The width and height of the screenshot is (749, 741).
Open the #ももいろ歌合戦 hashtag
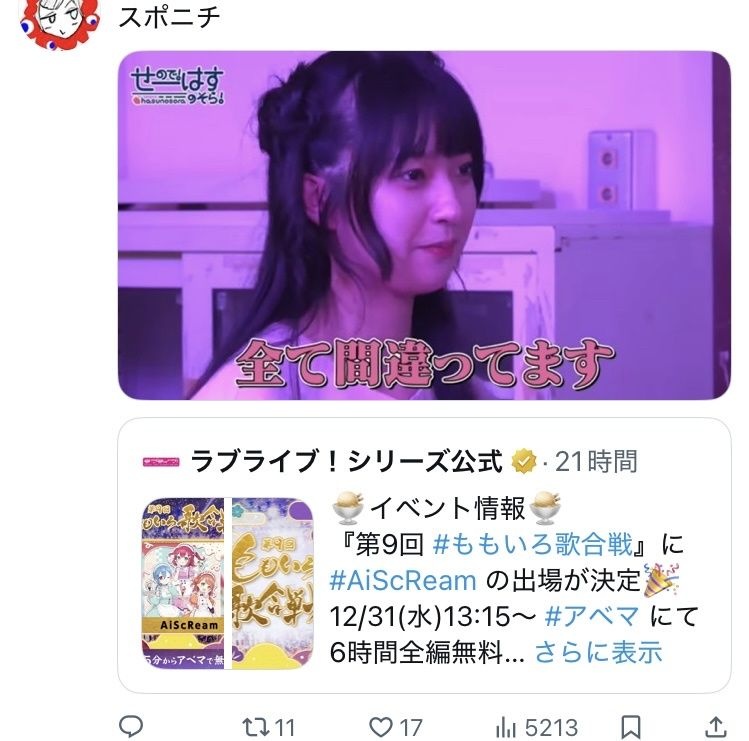[533, 544]
